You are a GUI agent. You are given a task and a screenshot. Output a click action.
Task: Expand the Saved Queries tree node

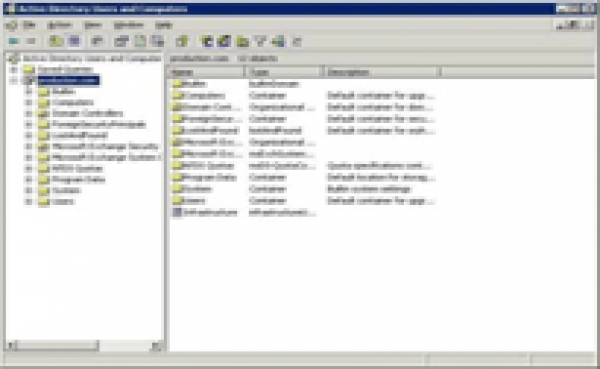pos(14,70)
